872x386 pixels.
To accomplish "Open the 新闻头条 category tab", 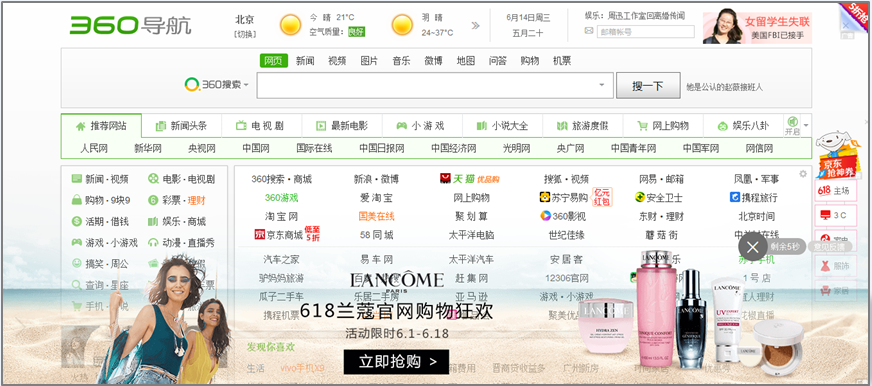I will [x=181, y=126].
